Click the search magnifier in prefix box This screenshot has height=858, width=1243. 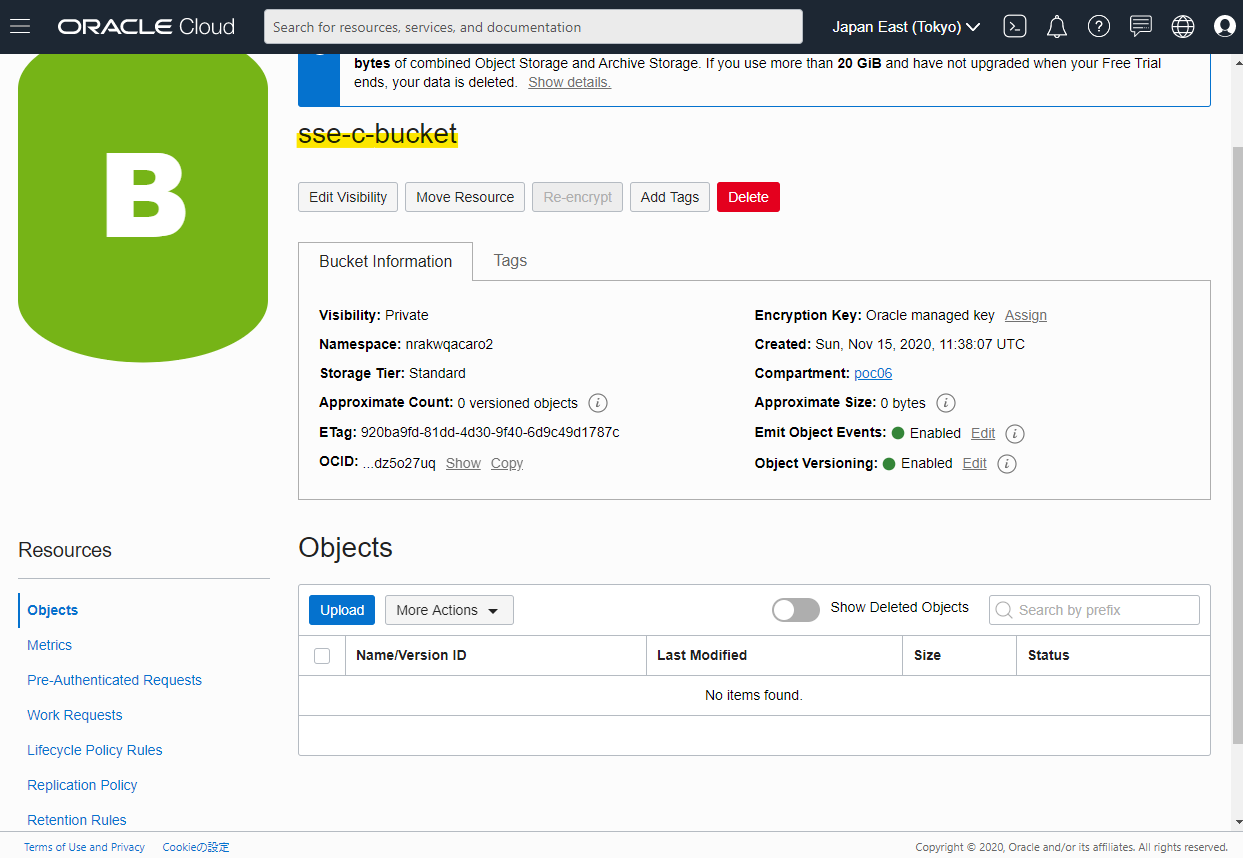pos(1005,610)
